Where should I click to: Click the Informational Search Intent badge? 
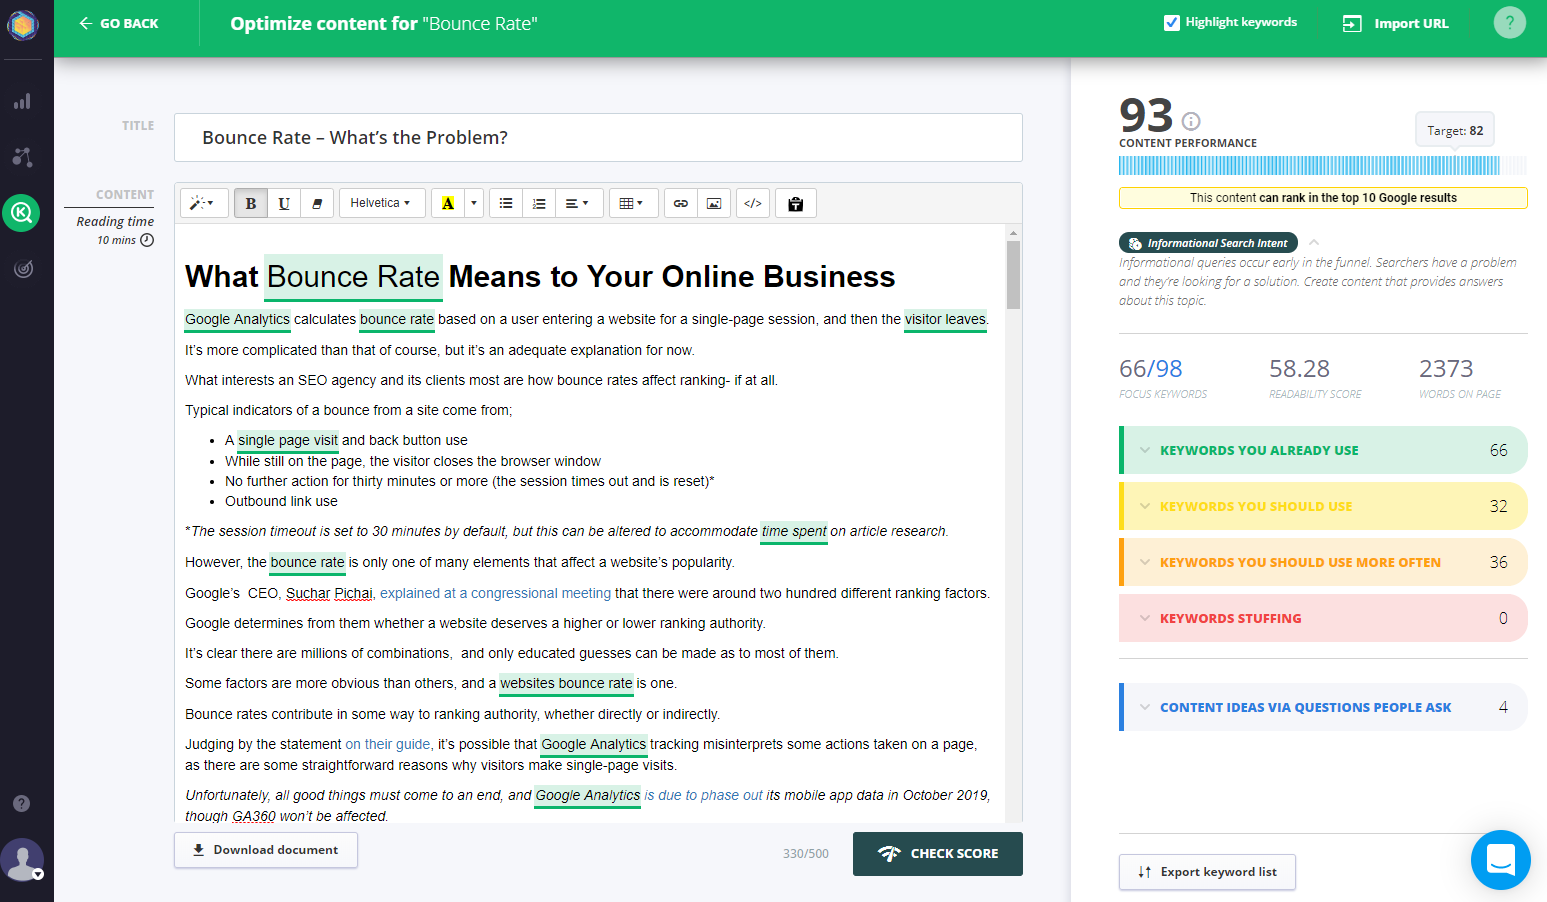click(1208, 243)
